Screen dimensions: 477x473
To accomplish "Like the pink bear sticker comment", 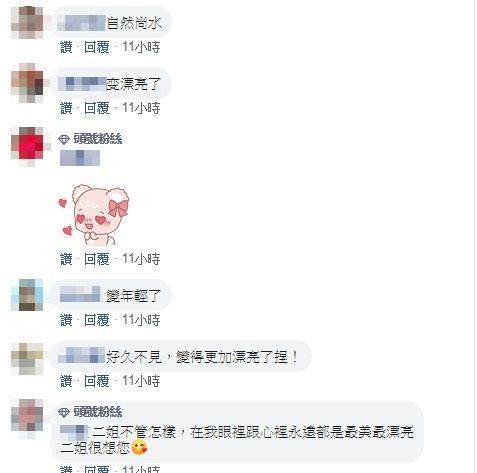I will click(x=66, y=259).
